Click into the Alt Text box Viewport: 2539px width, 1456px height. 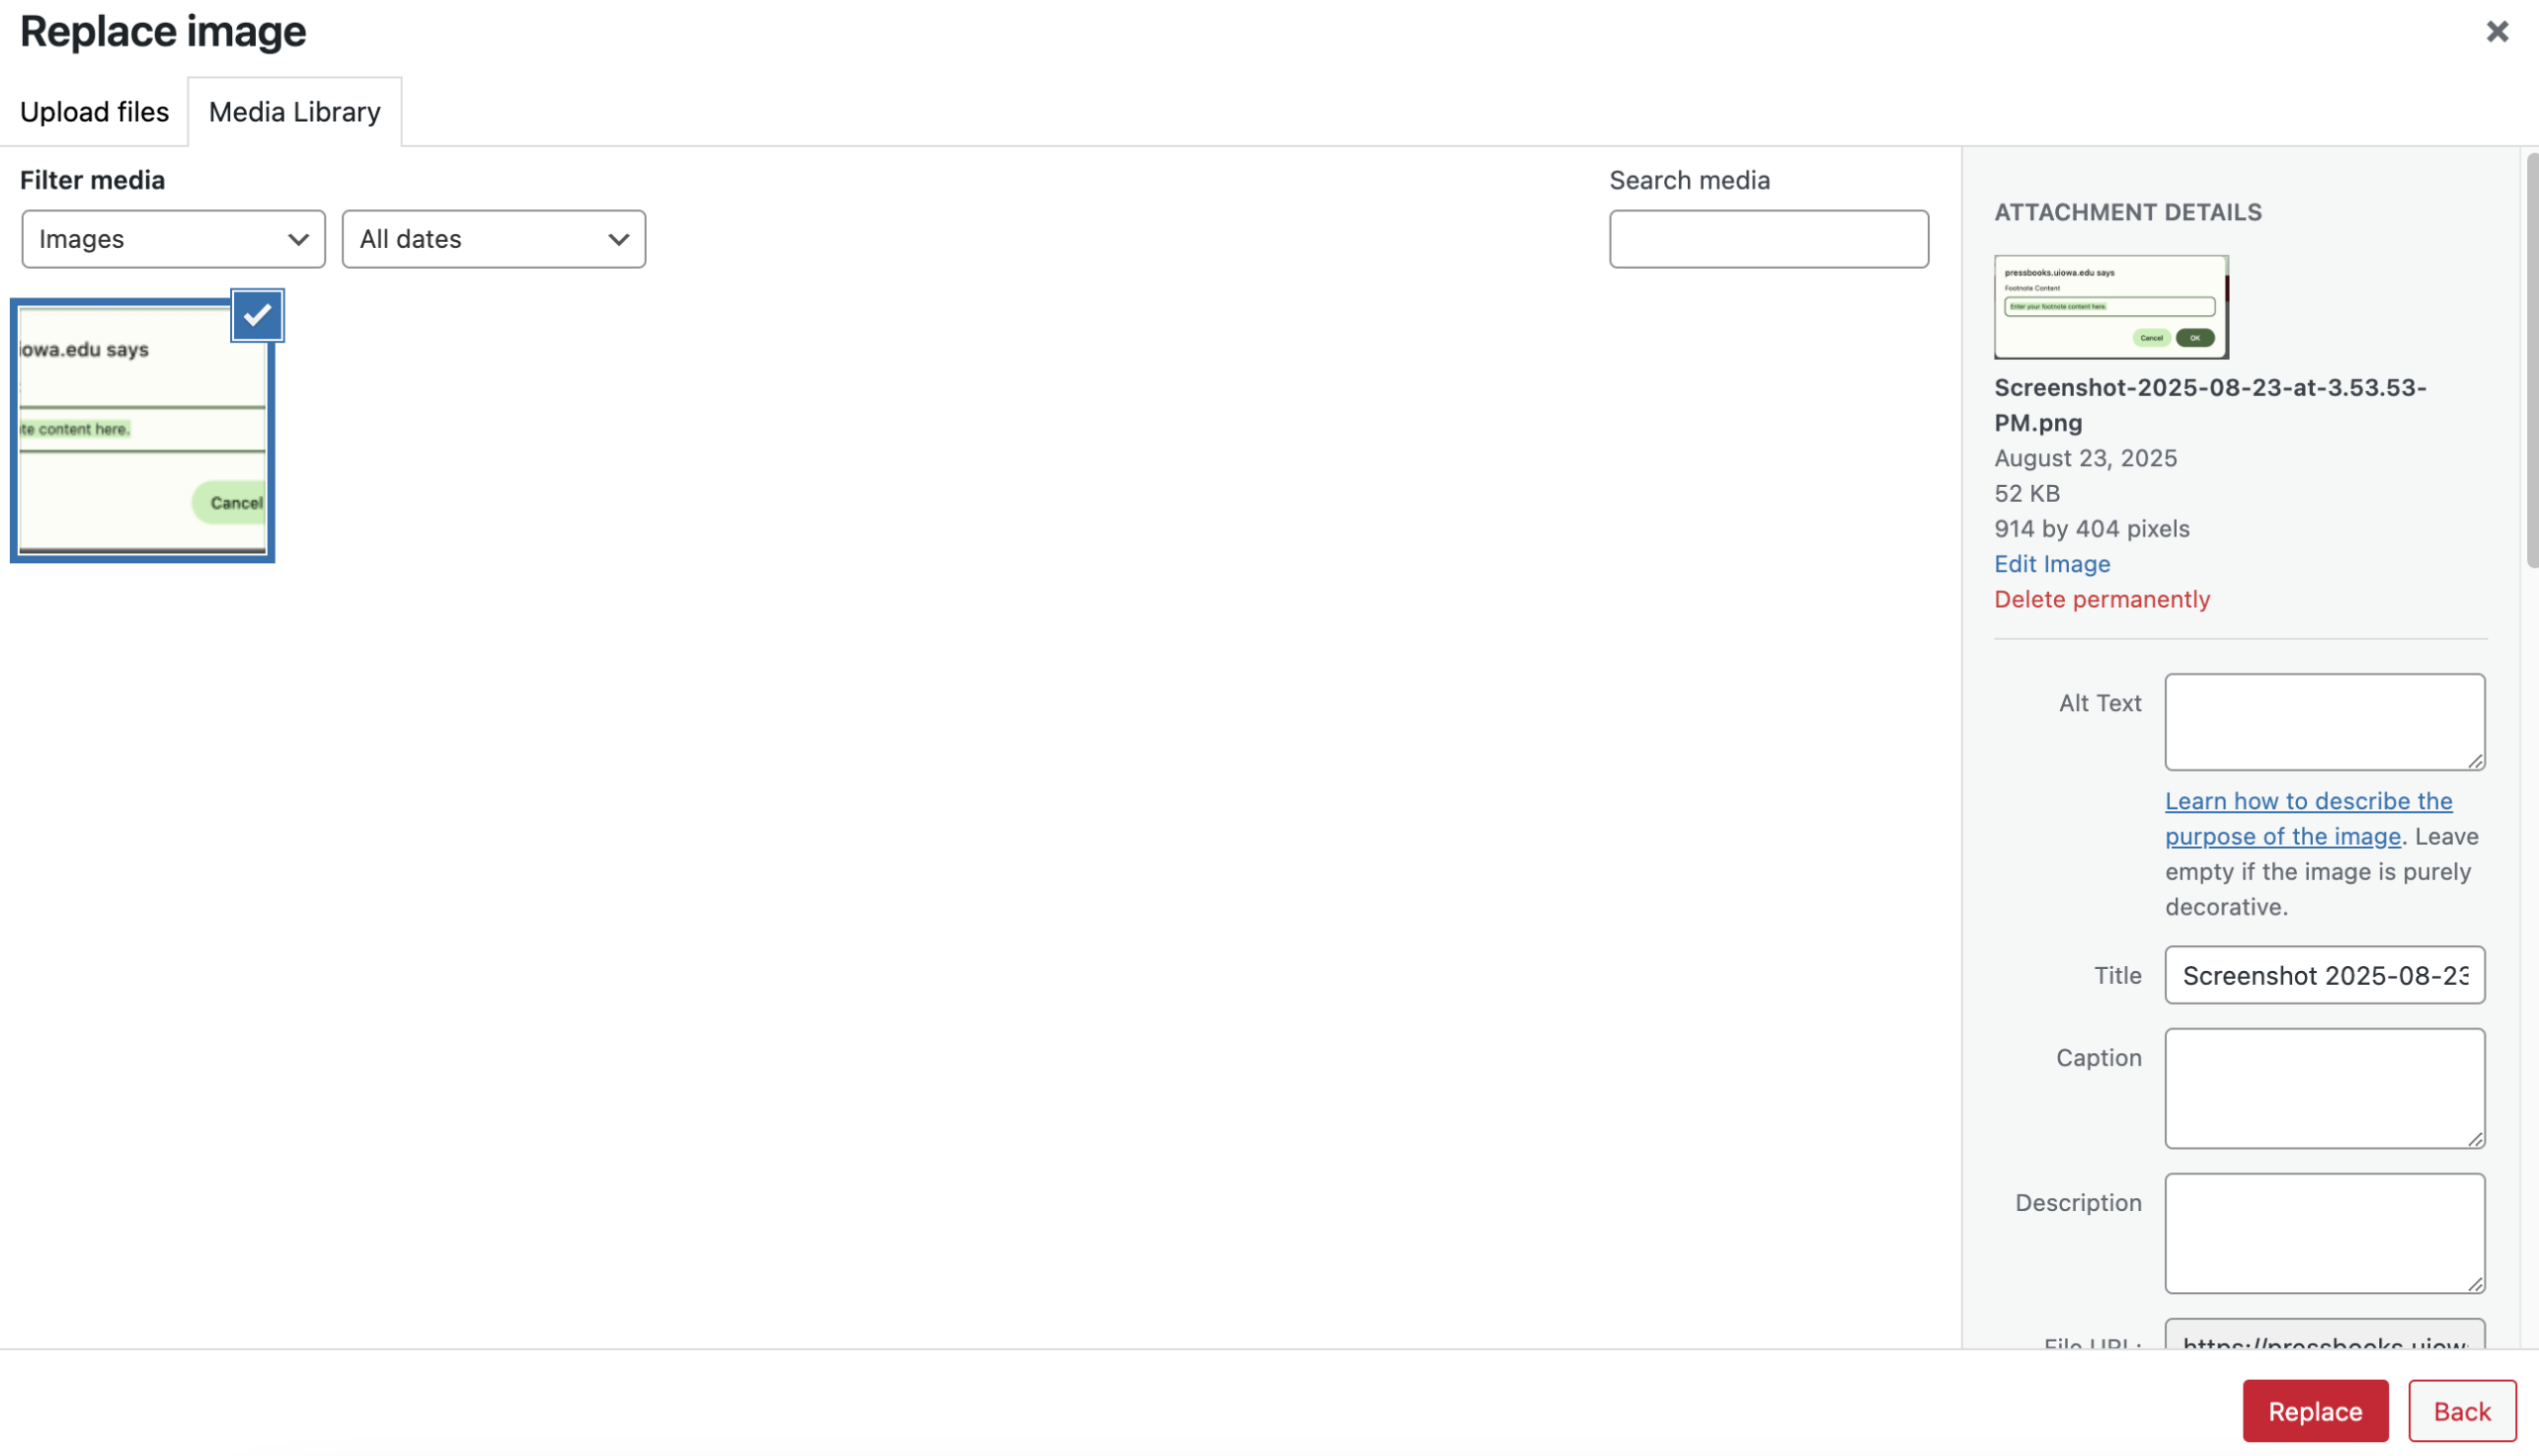(2323, 722)
